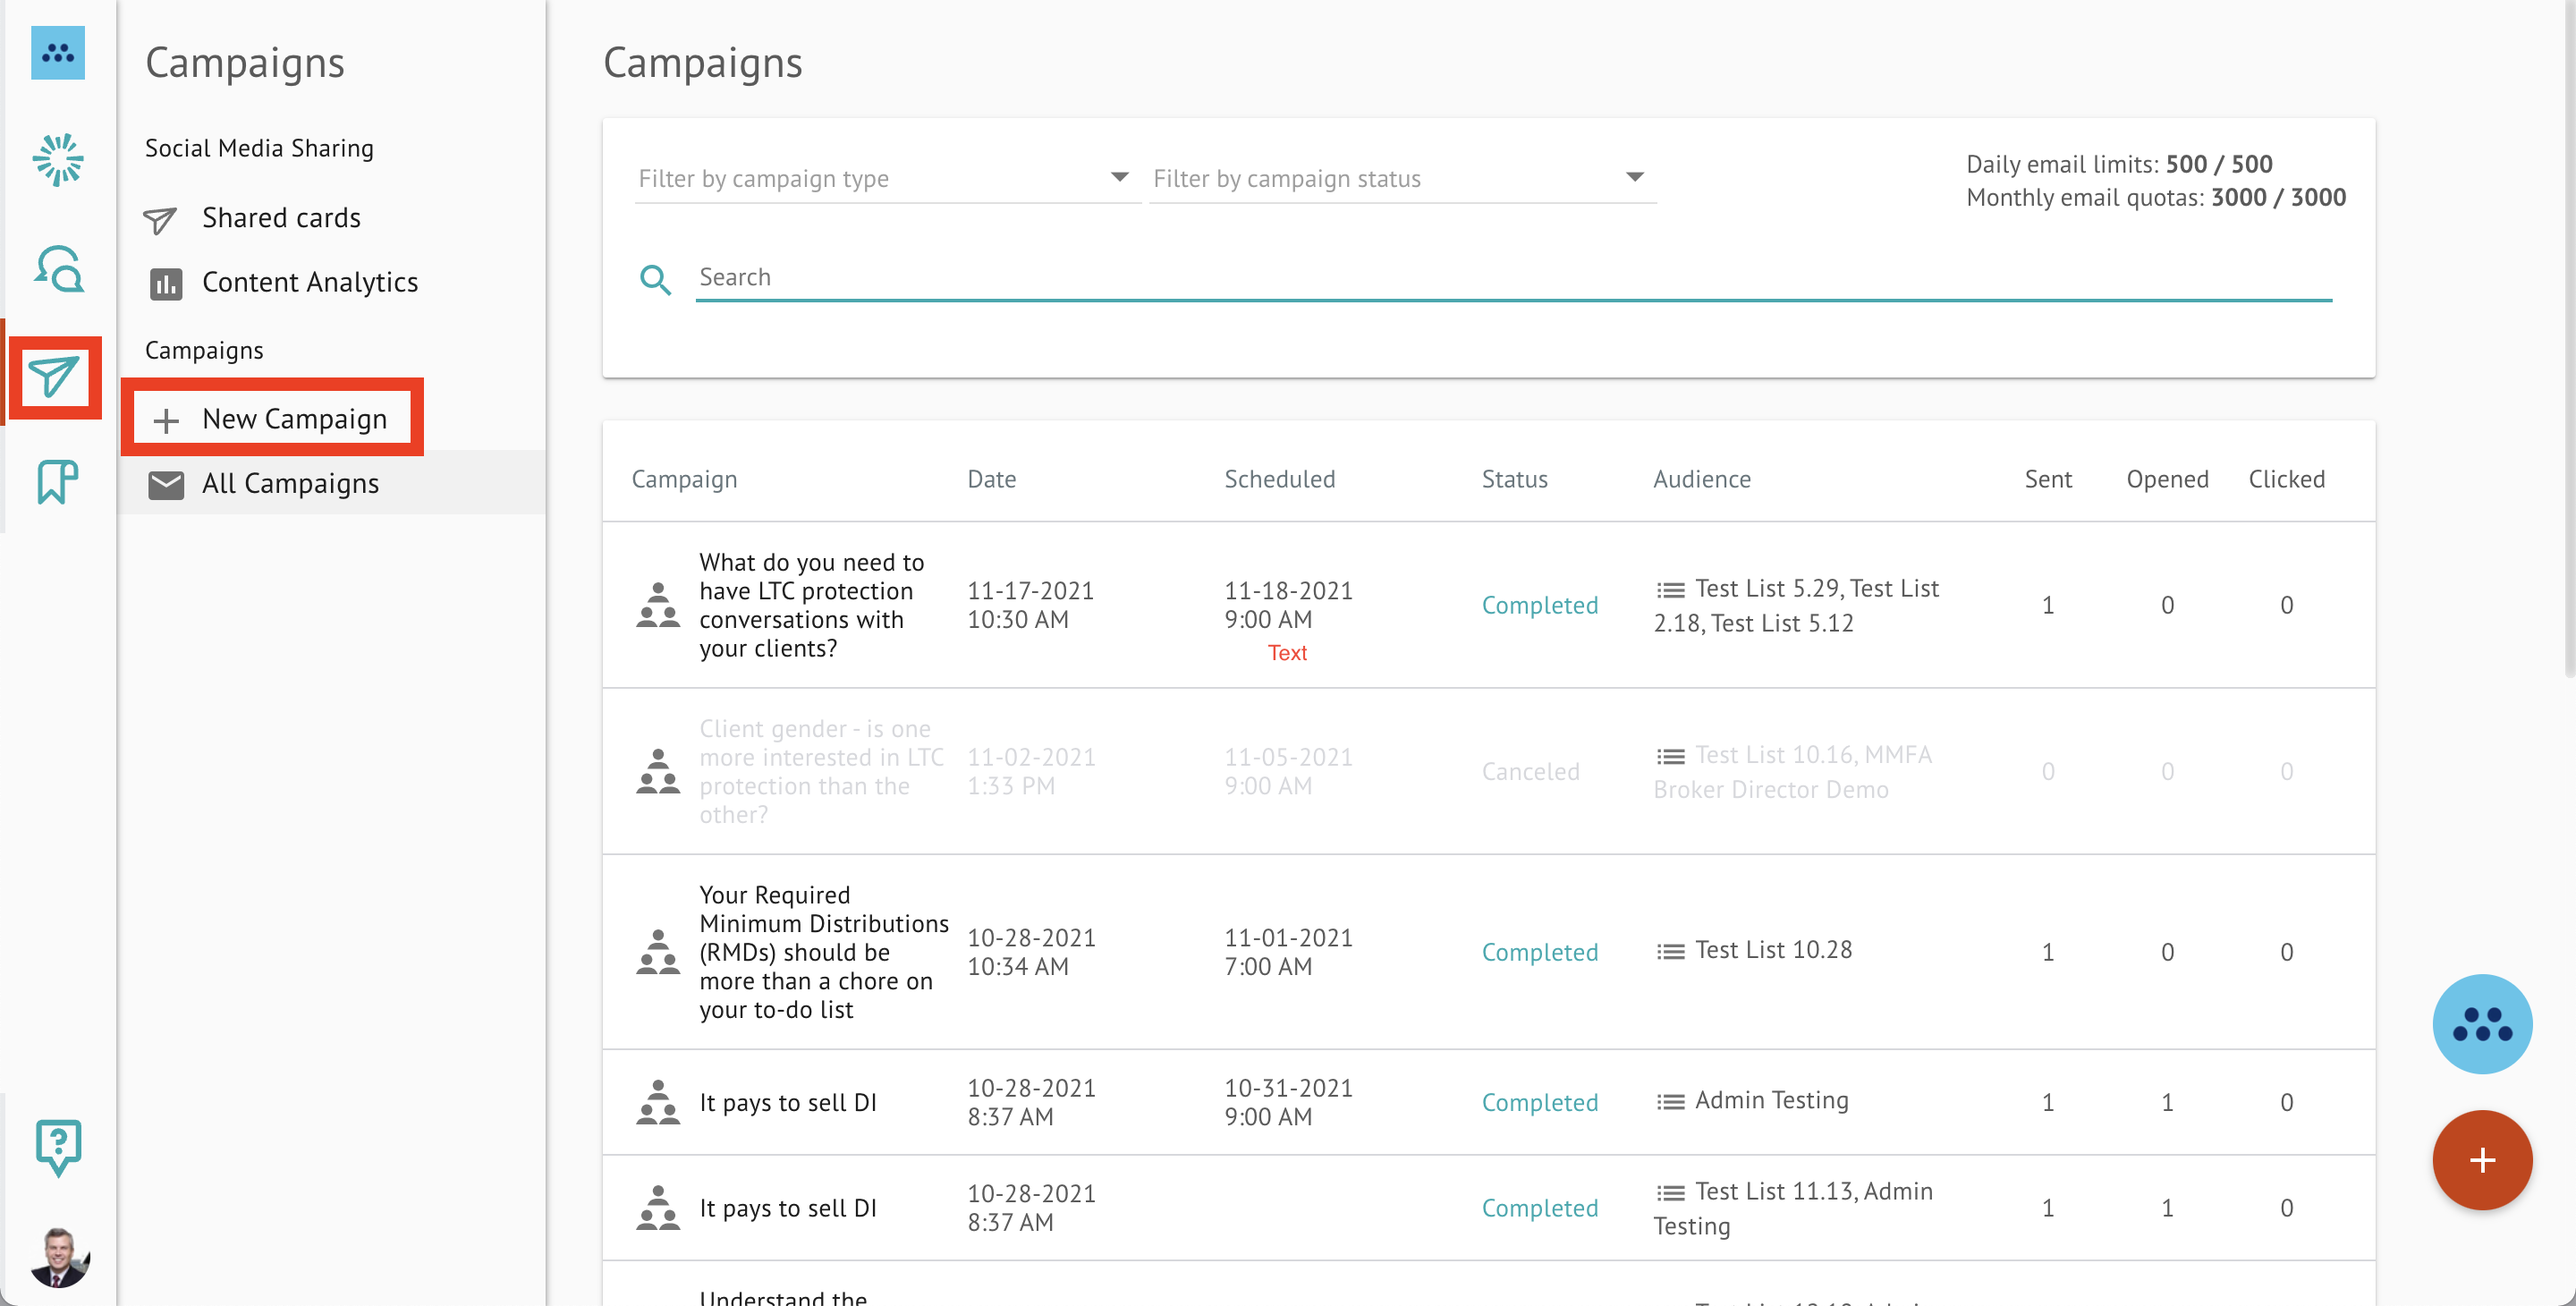Screen dimensions: 2576x1306
Task: Open the Required Minimum Distributions campaign
Action: [x=822, y=951]
